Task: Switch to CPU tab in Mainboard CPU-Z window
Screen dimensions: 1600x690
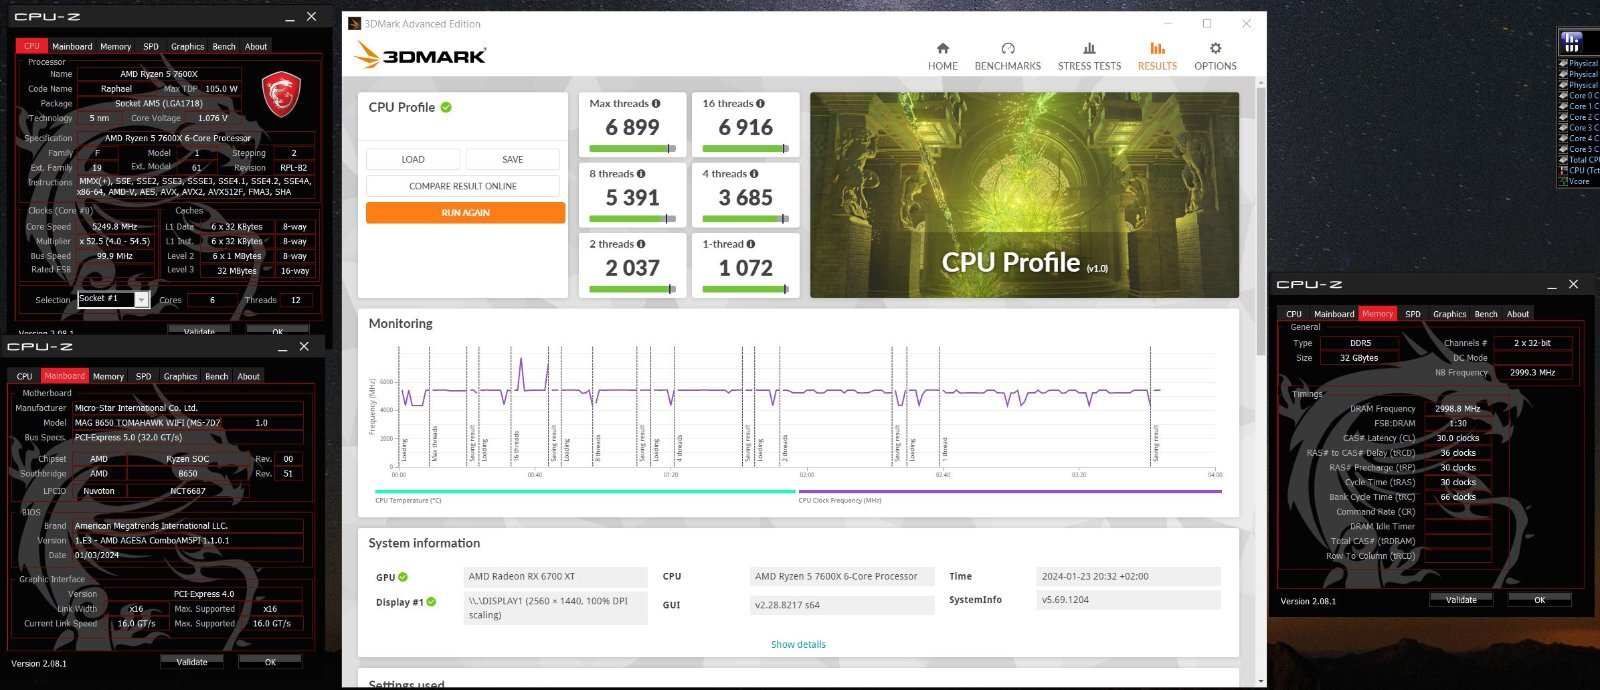Action: point(24,376)
